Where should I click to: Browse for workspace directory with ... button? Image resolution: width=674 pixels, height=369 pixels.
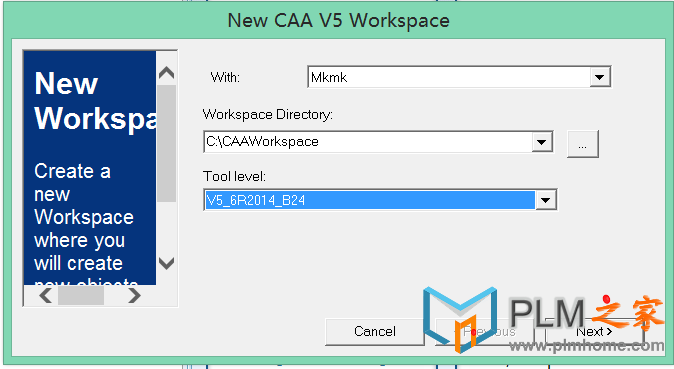(582, 144)
